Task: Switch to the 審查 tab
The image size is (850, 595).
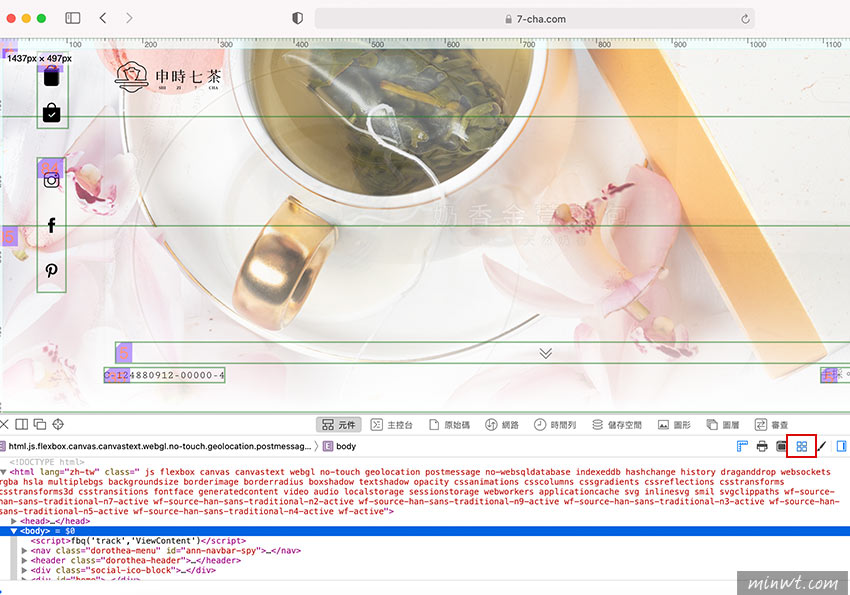Action: click(771, 425)
